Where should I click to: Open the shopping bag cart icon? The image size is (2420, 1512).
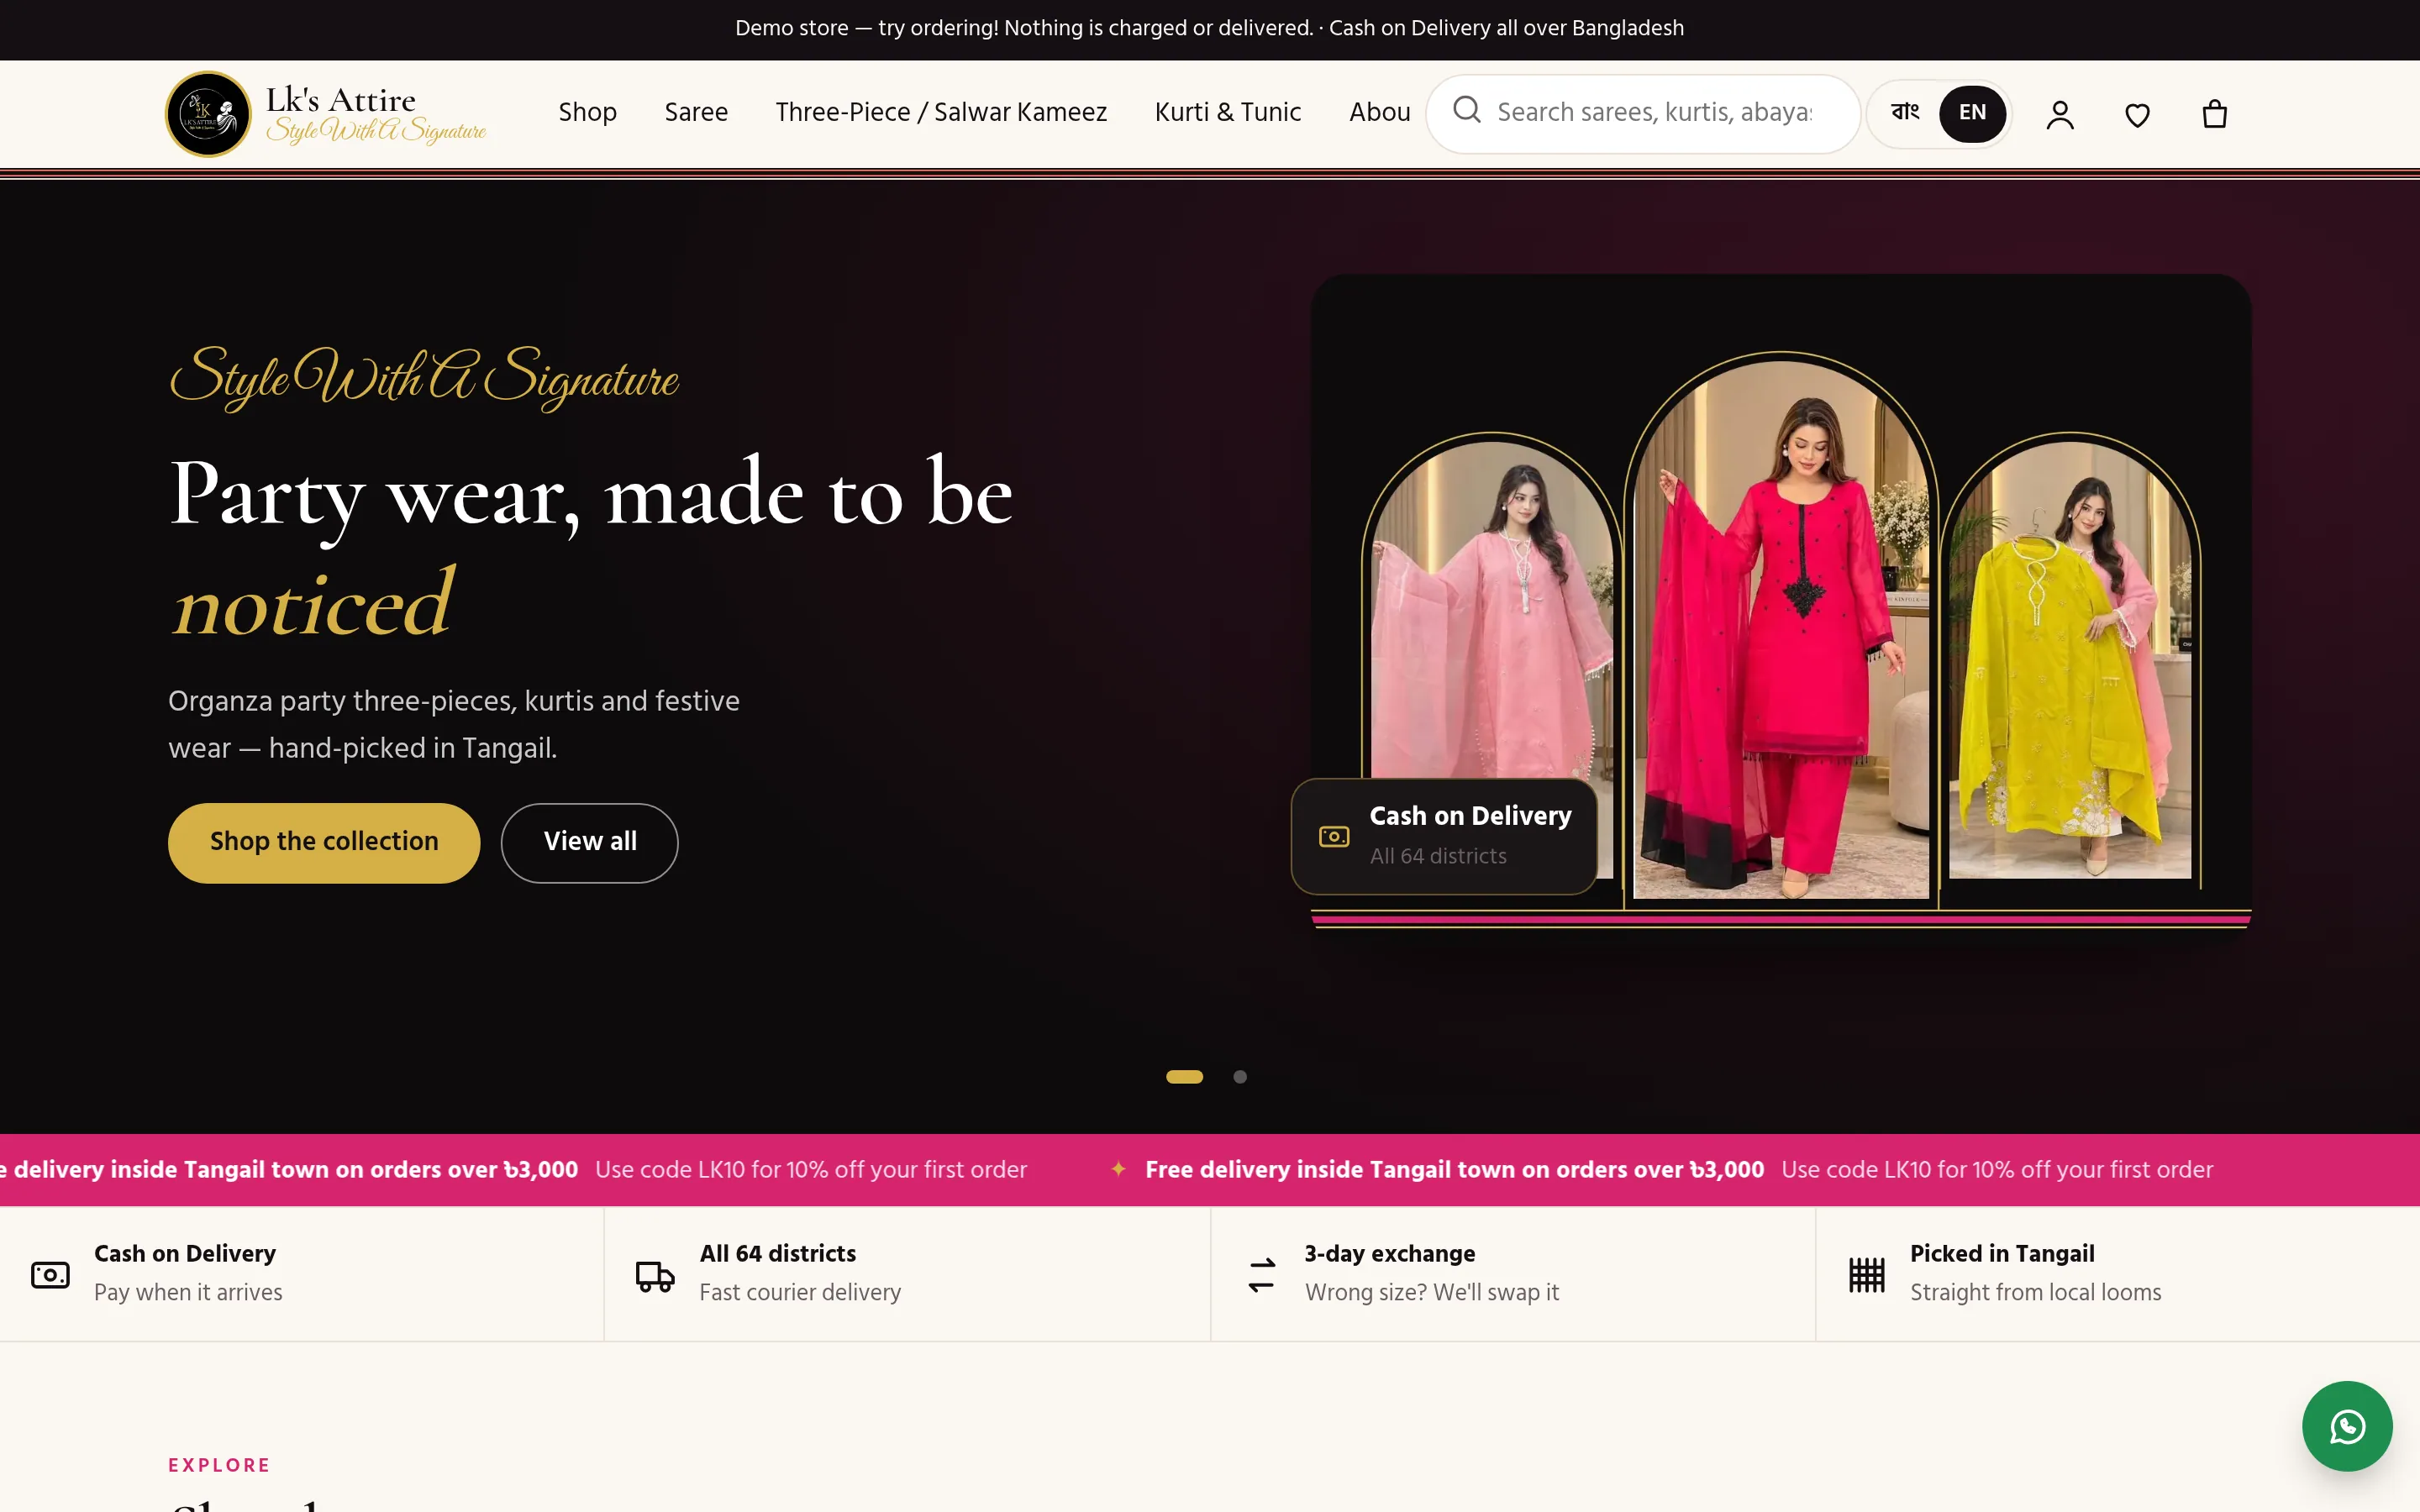[x=2214, y=114]
